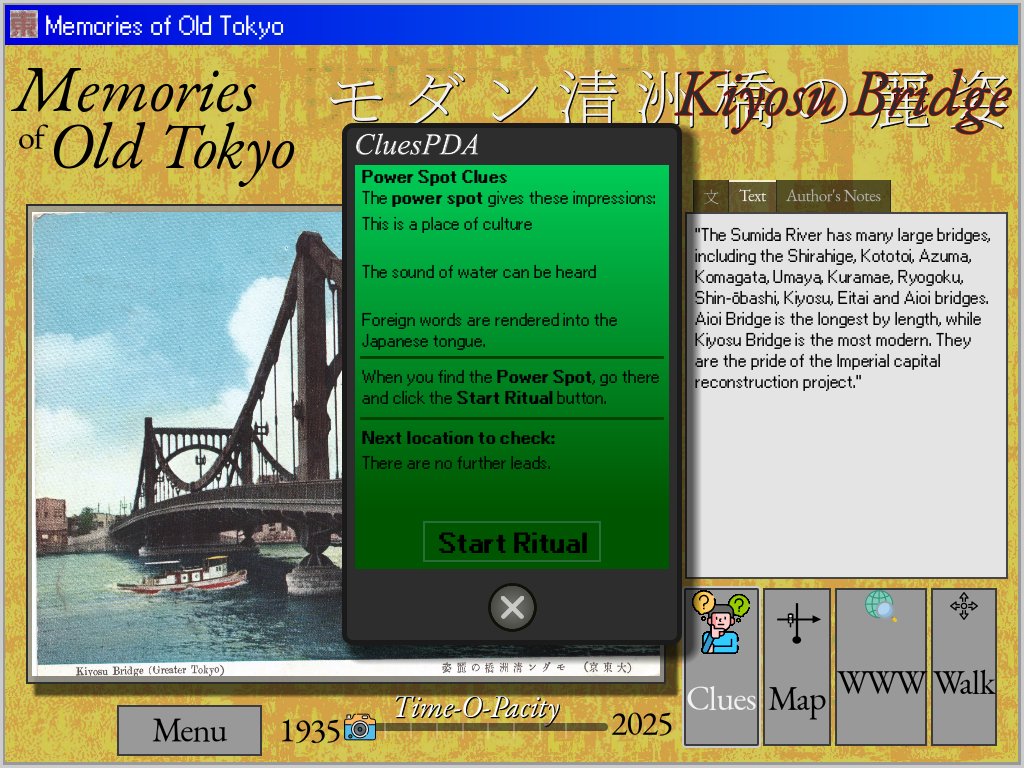Close the CluesPDA with the X button
The height and width of the screenshot is (768, 1024).
[x=512, y=607]
